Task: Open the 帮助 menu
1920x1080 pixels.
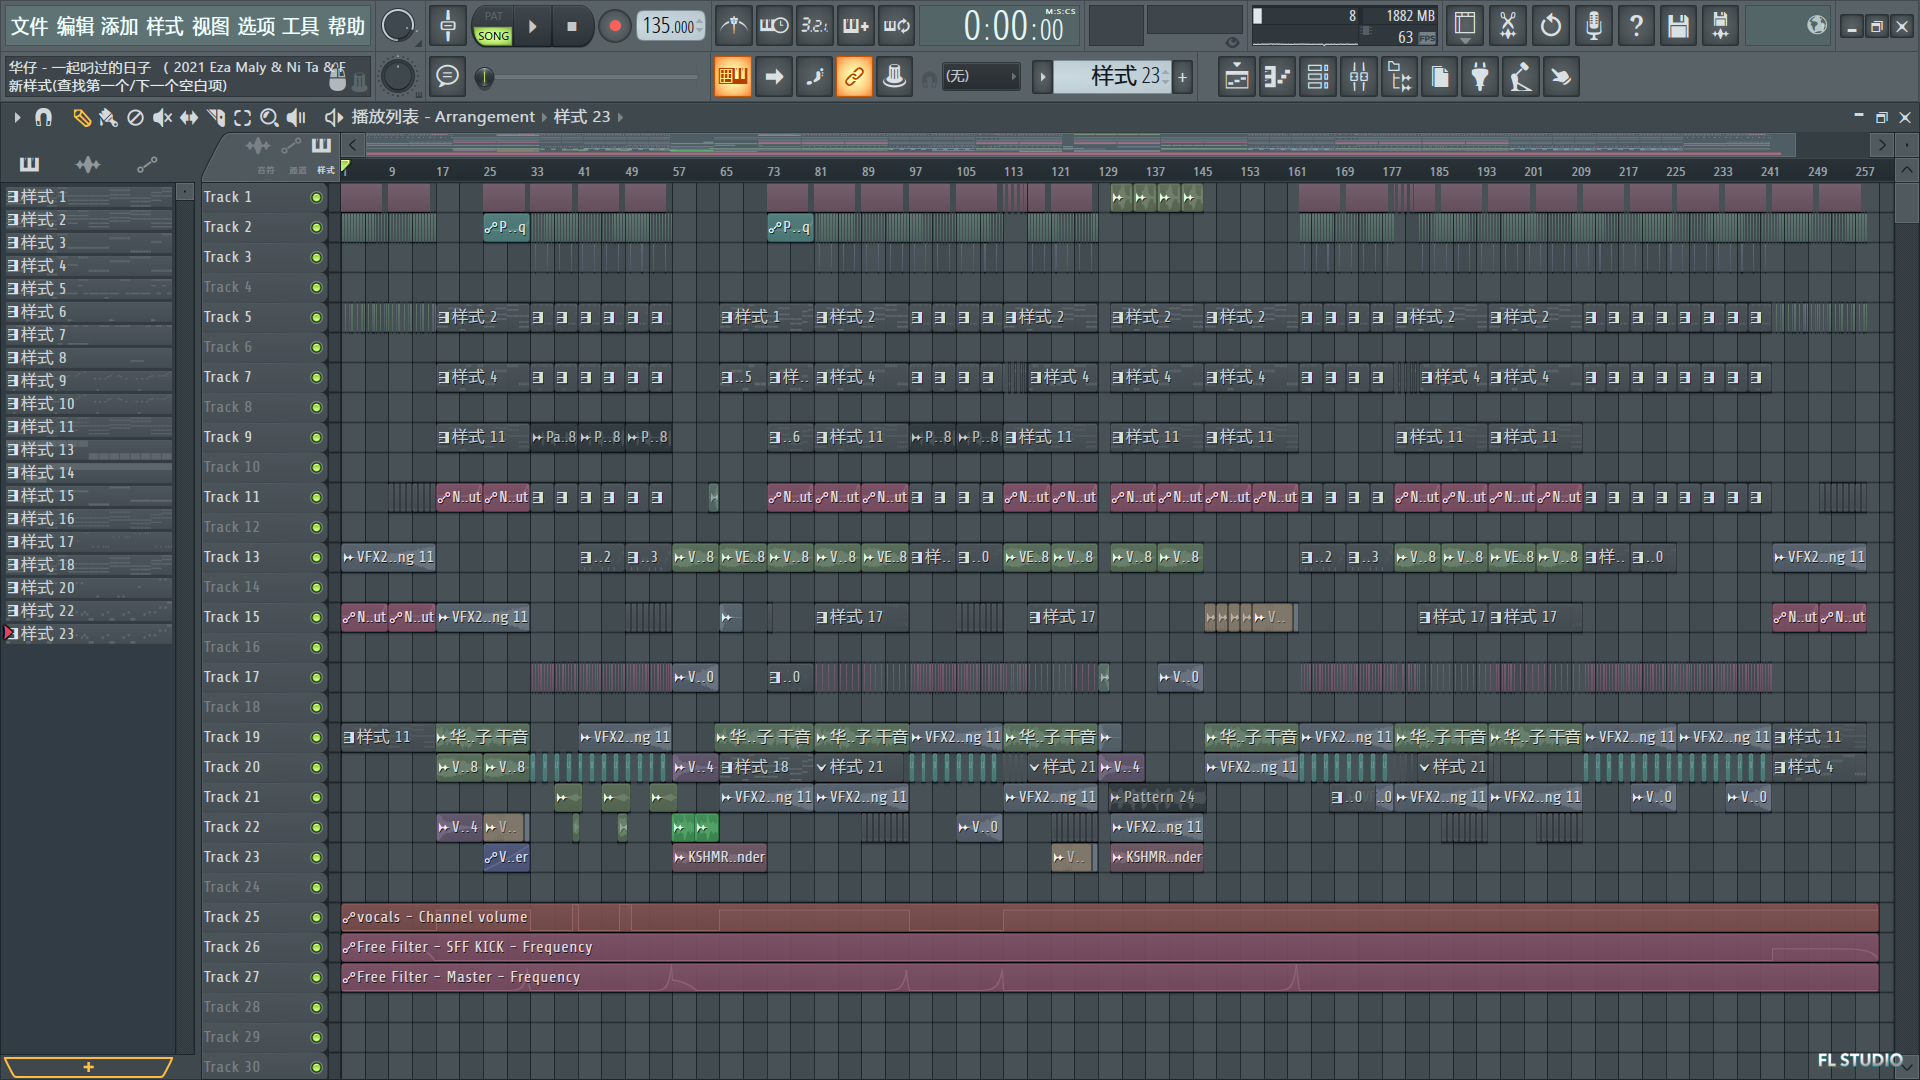Action: point(346,27)
